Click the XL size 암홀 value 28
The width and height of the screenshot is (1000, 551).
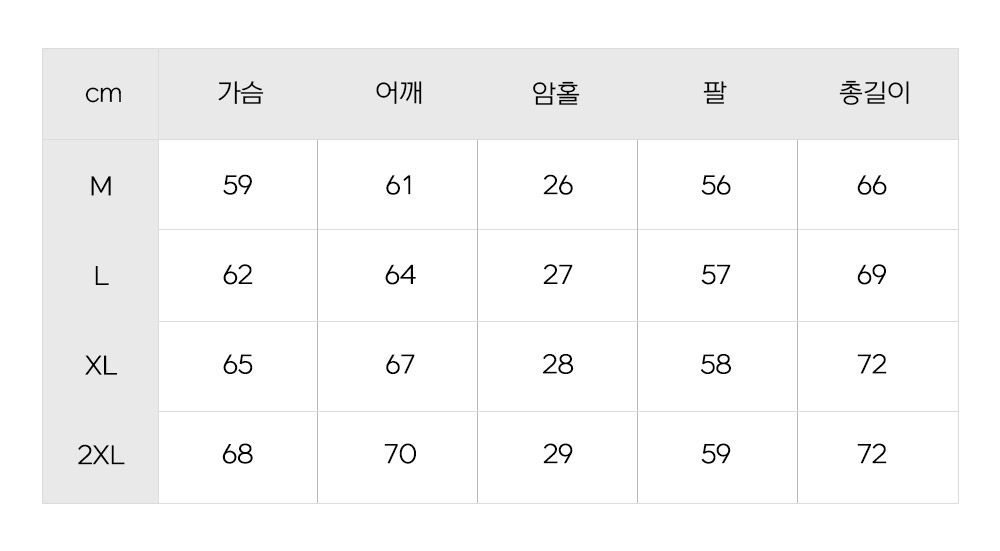pyautogui.click(x=557, y=365)
